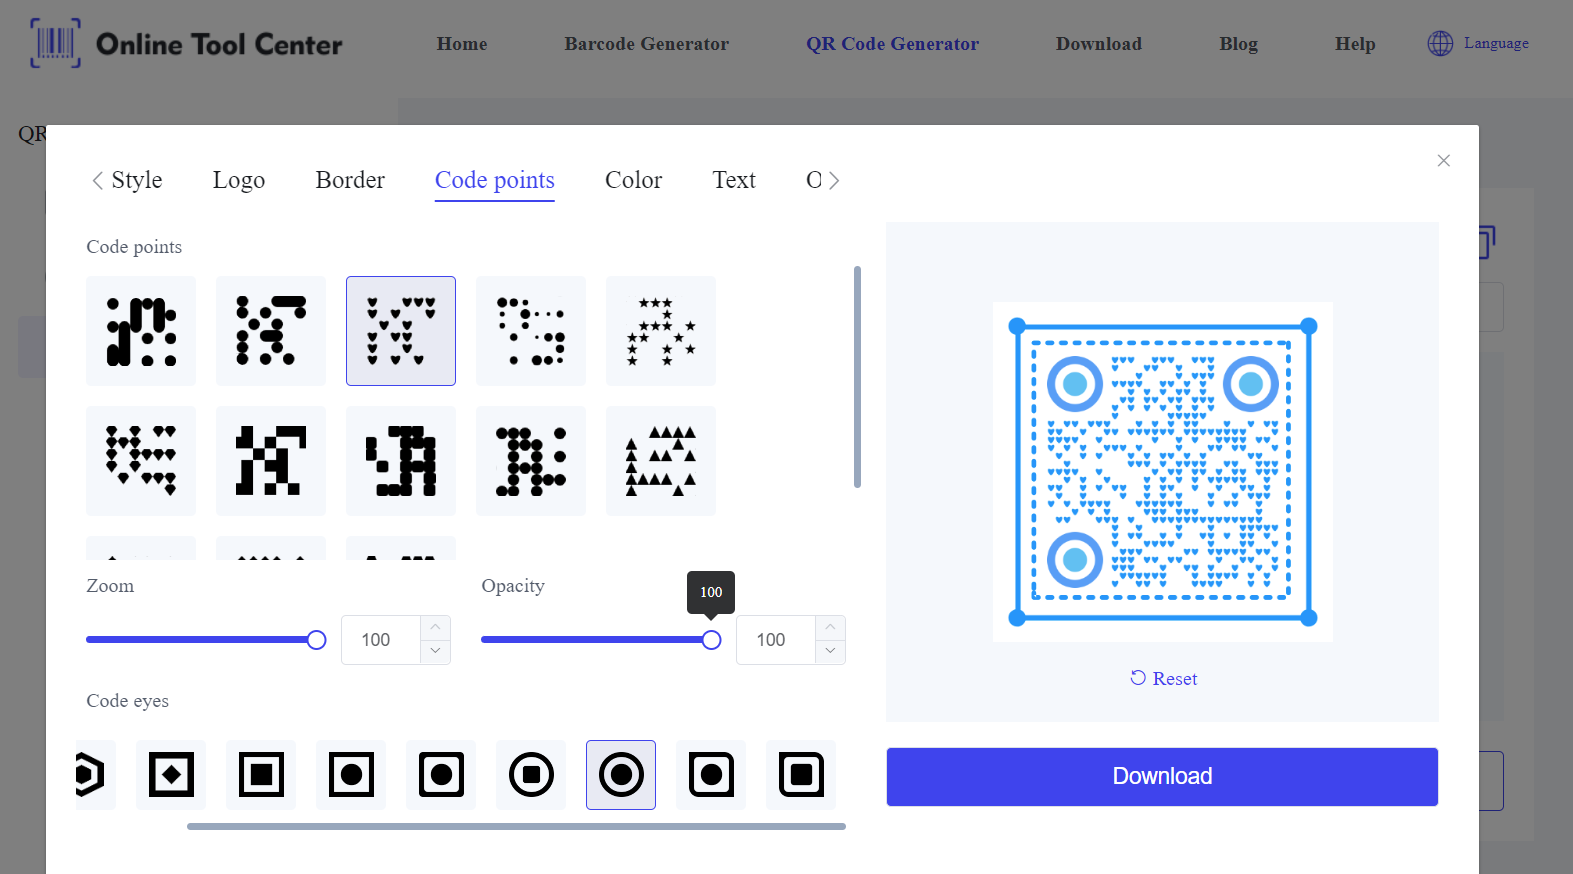Open the Help page
The width and height of the screenshot is (1573, 874).
[1356, 44]
